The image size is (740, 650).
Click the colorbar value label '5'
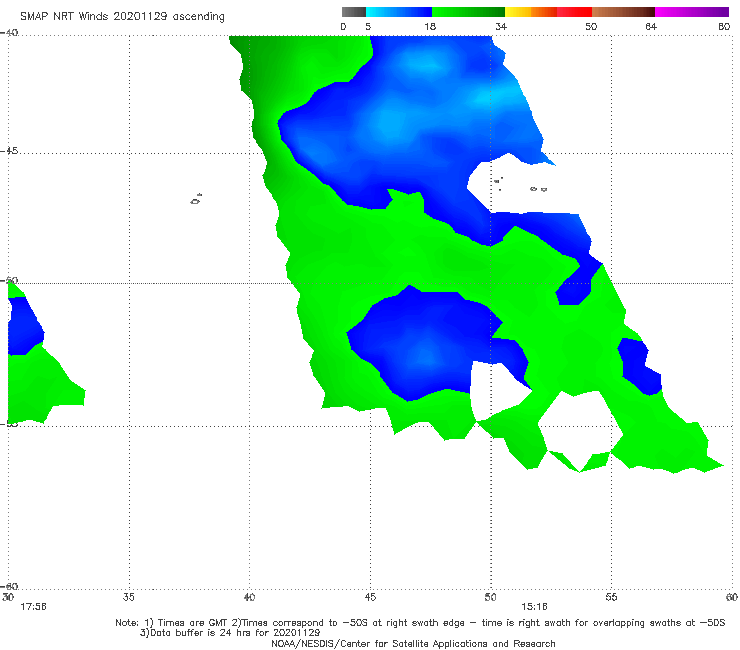point(368,27)
